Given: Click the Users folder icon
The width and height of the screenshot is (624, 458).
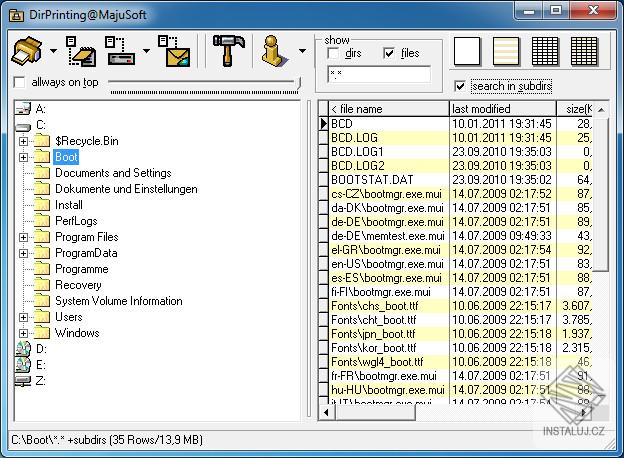Looking at the screenshot, I should pos(42,317).
